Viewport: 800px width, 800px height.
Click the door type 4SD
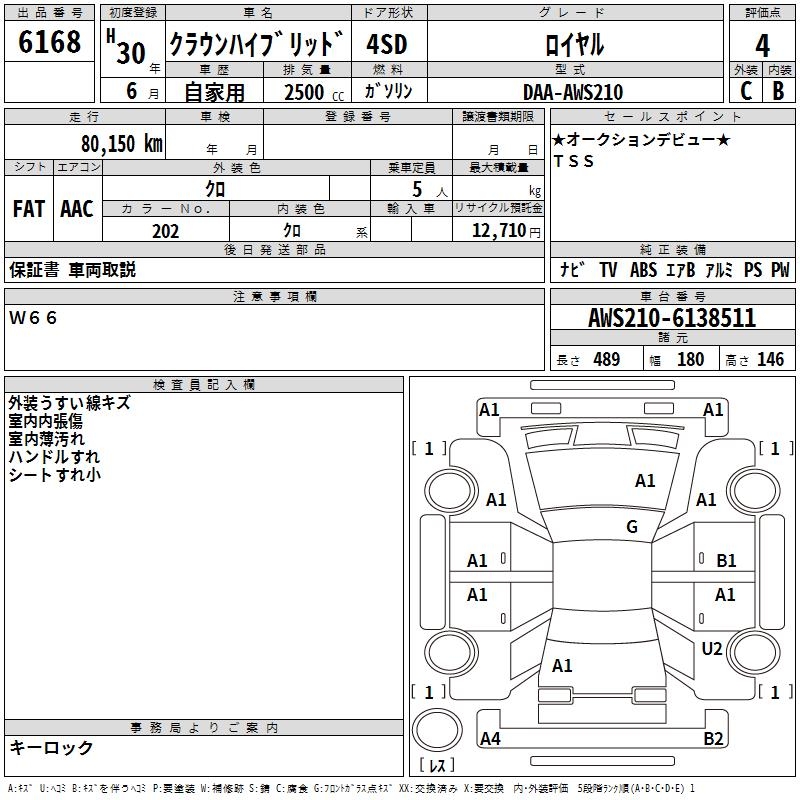point(387,44)
